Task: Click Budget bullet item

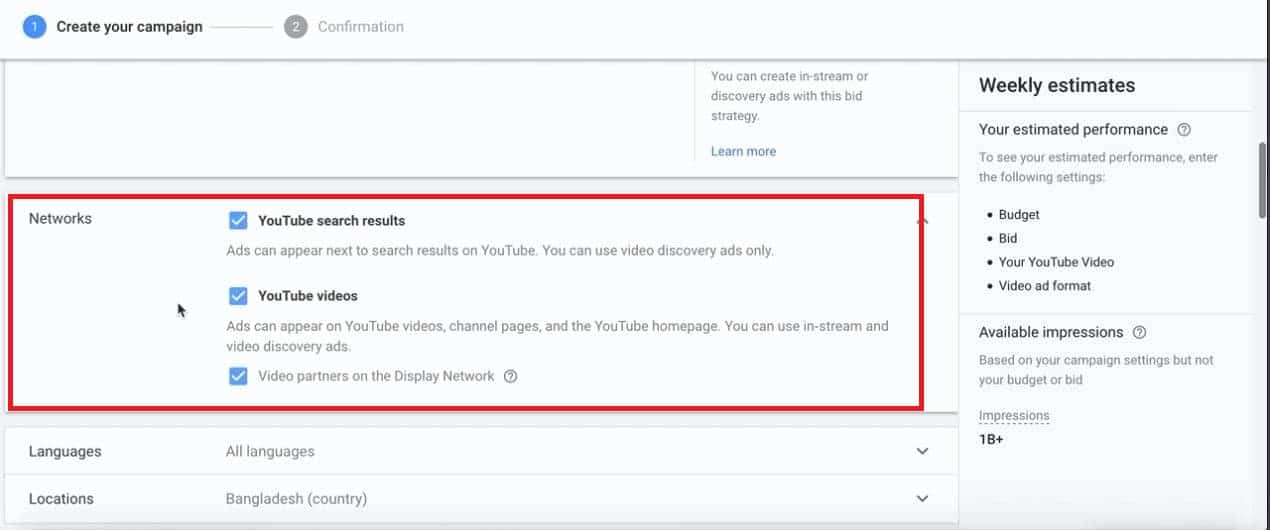Action: click(x=1019, y=215)
